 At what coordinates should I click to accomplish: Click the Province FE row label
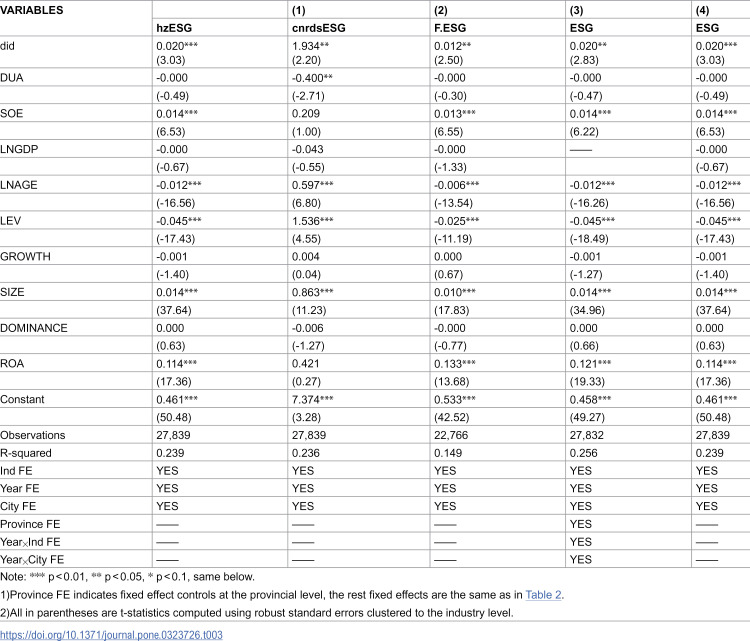coord(30,524)
